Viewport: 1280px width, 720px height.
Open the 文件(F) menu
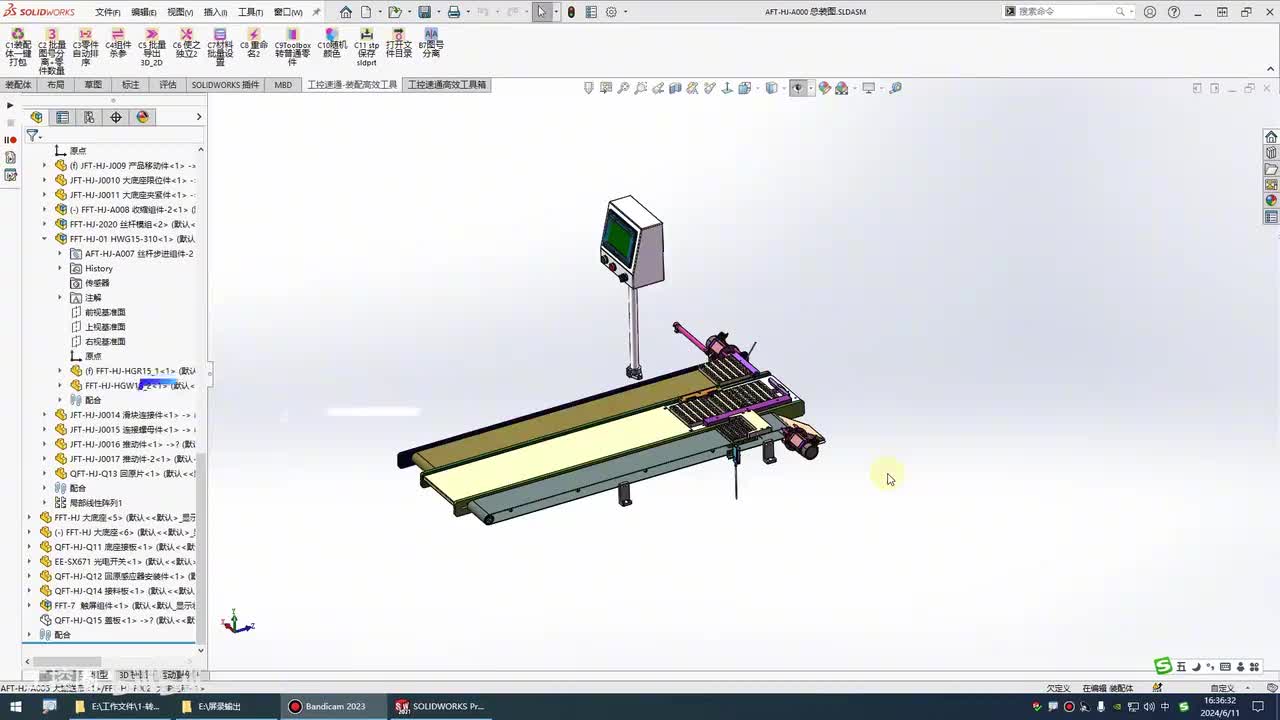pyautogui.click(x=108, y=12)
